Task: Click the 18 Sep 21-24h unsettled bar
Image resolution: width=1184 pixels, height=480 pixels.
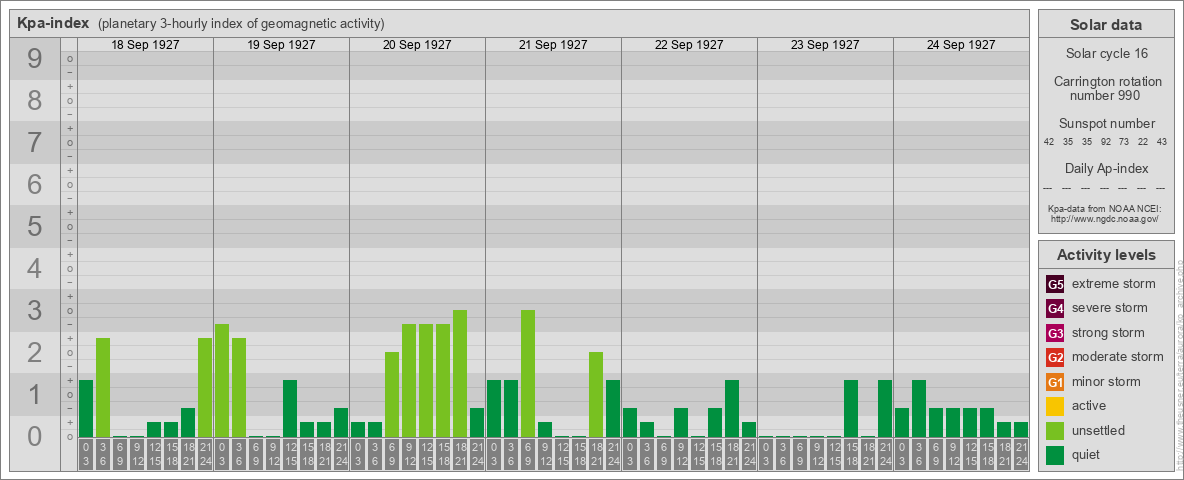Action: coord(205,387)
